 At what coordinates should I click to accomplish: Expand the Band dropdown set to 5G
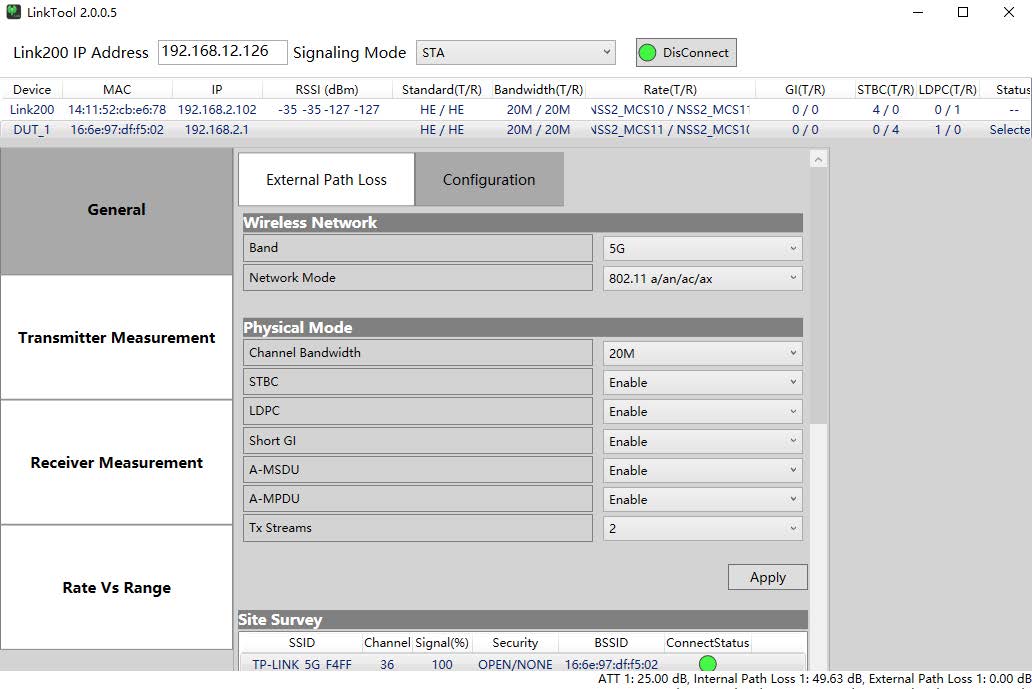702,249
